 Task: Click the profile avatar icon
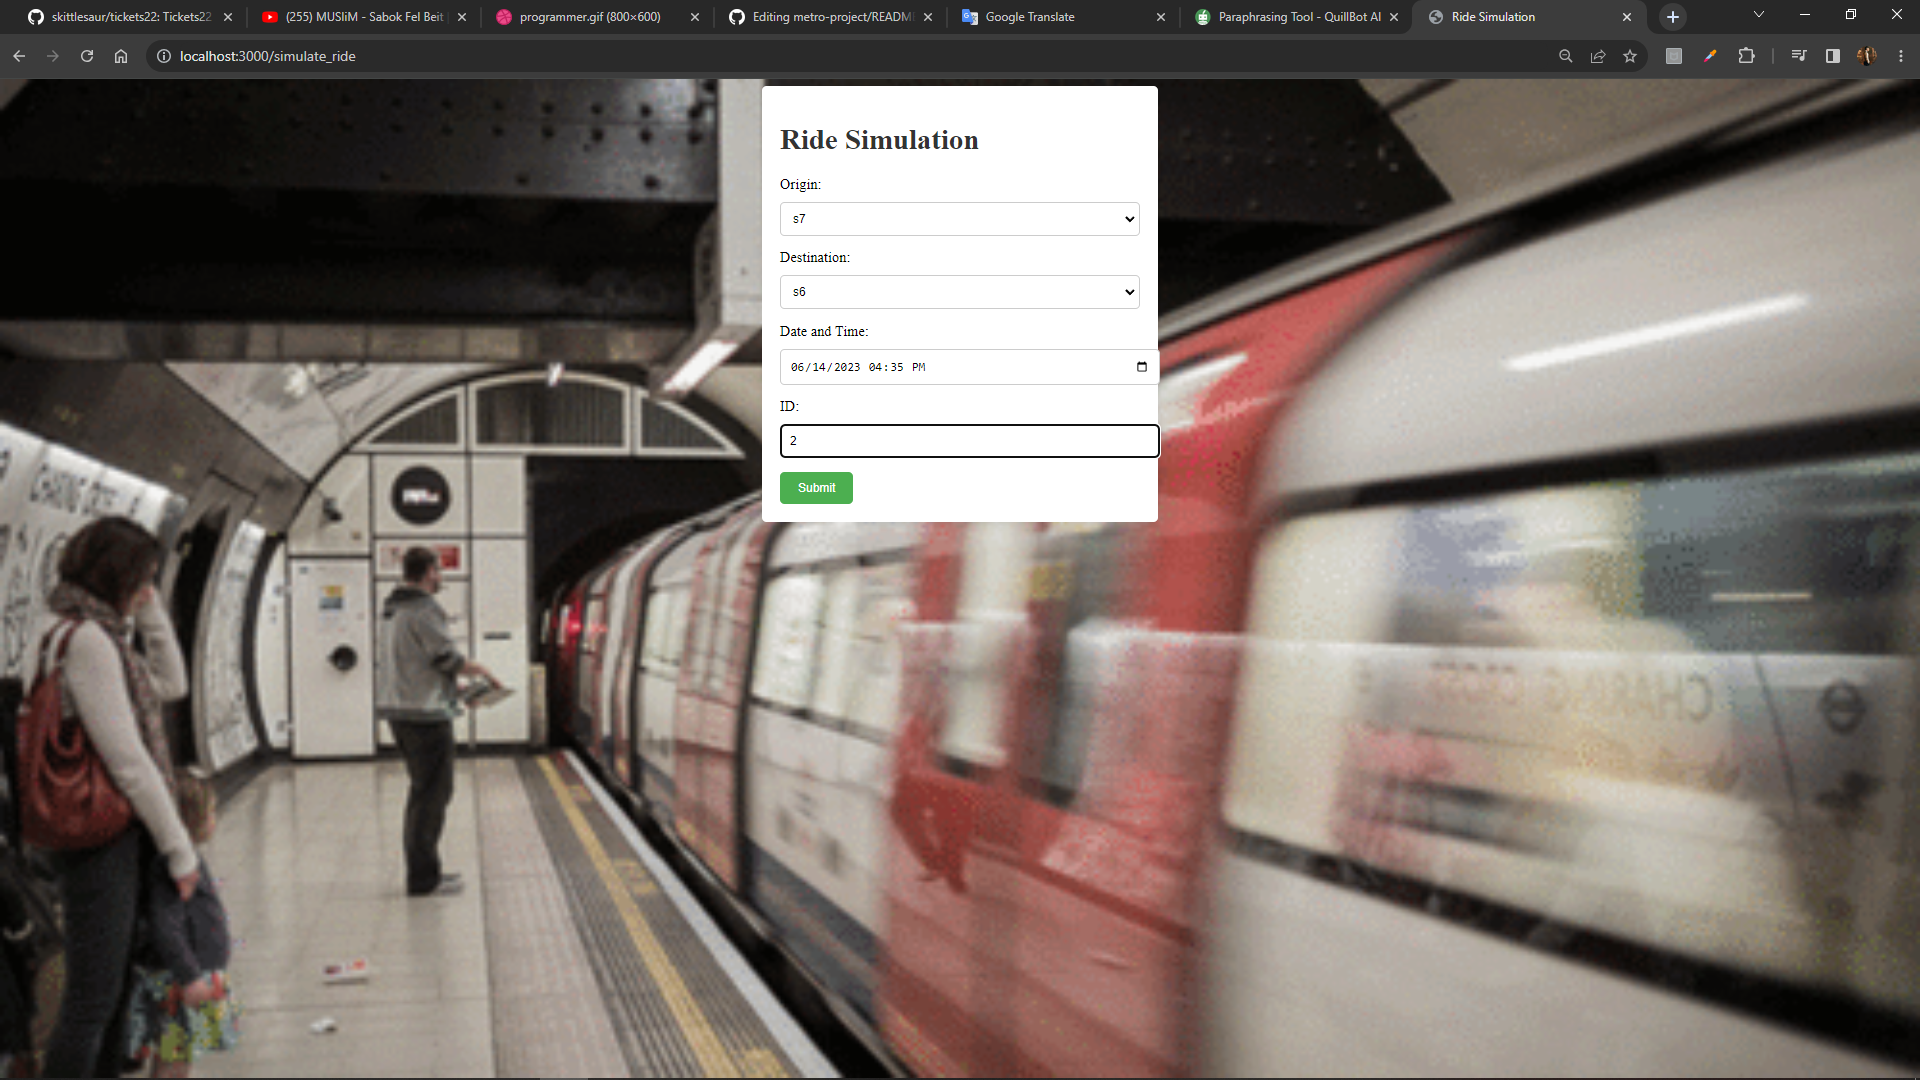coord(1867,56)
